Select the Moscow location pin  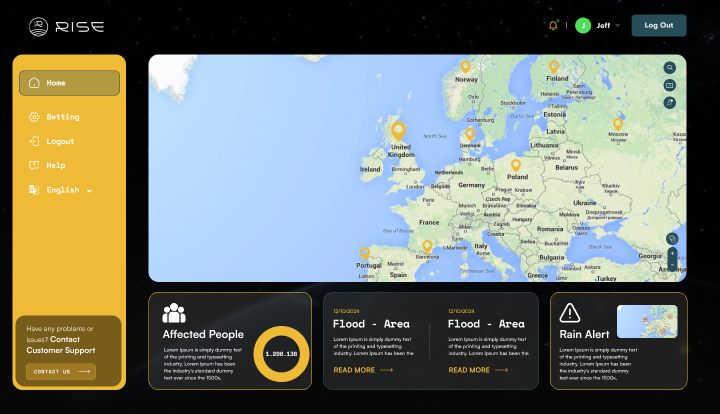[x=617, y=124]
